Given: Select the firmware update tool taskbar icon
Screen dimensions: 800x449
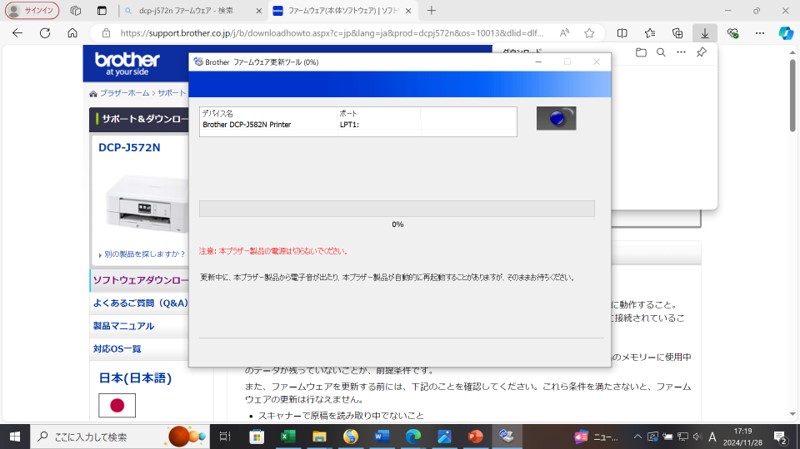Looking at the screenshot, I should point(507,437).
